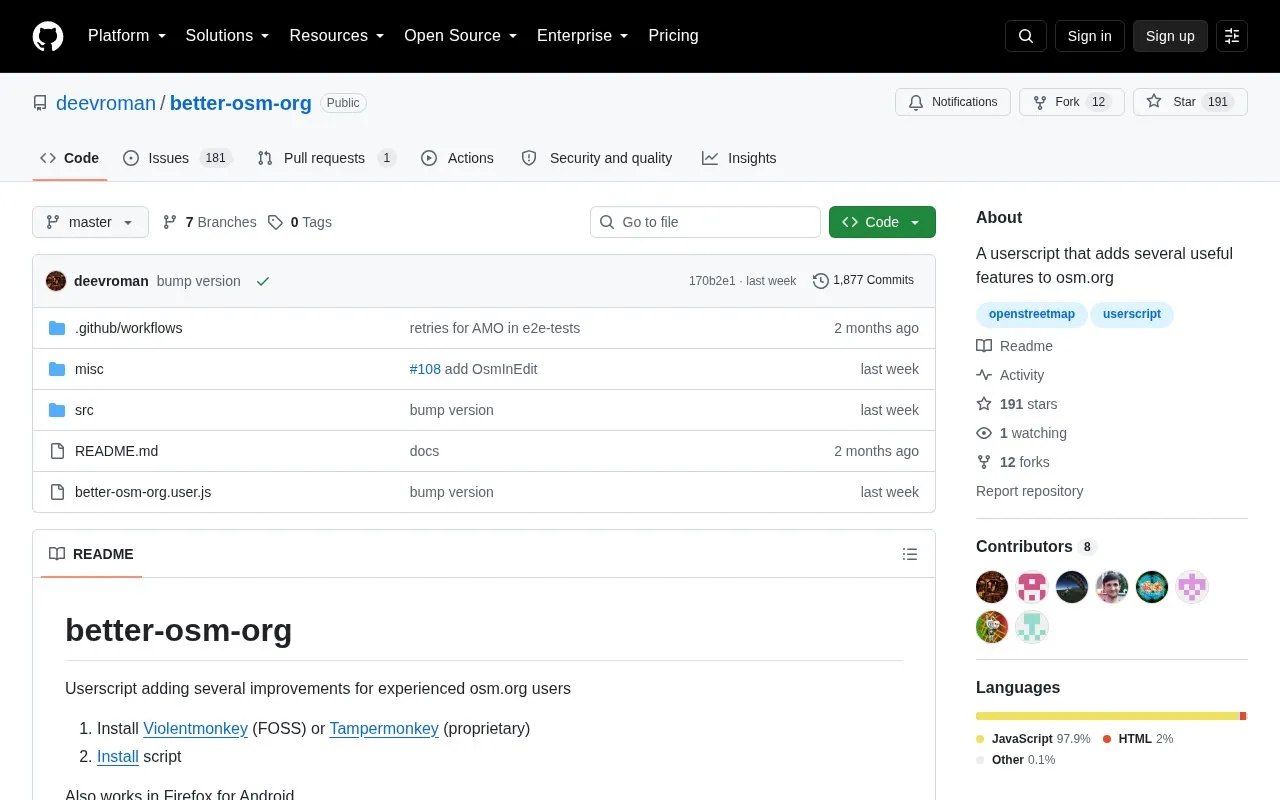The width and height of the screenshot is (1280, 800).
Task: Open the appearance settings icon button
Action: 1232,36
